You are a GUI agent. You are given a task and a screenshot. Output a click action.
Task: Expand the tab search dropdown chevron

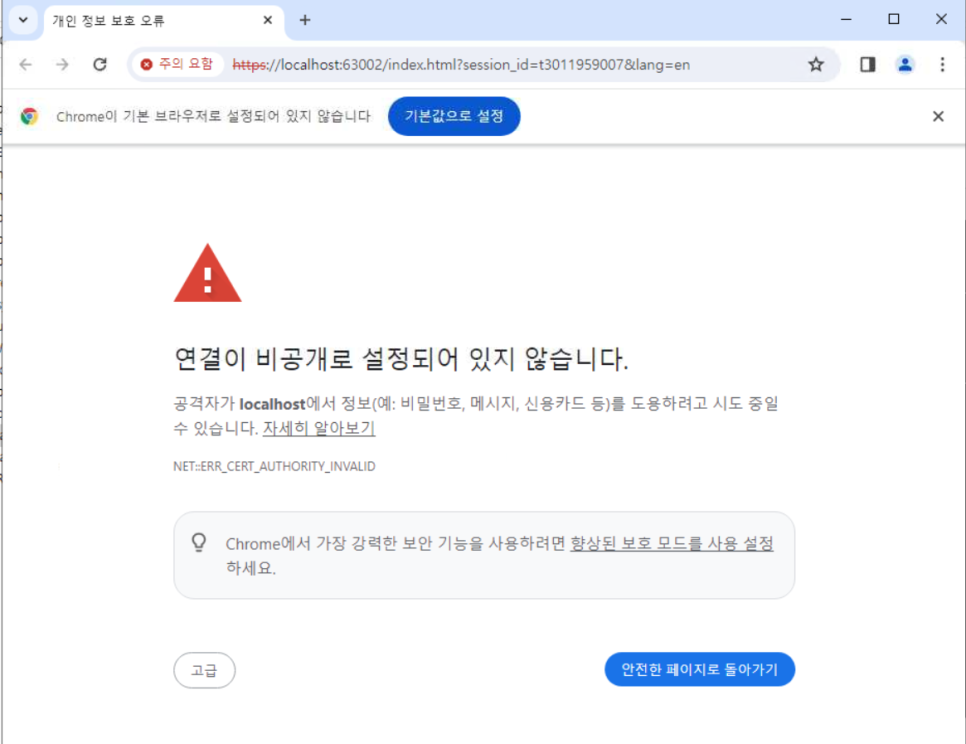(23, 20)
